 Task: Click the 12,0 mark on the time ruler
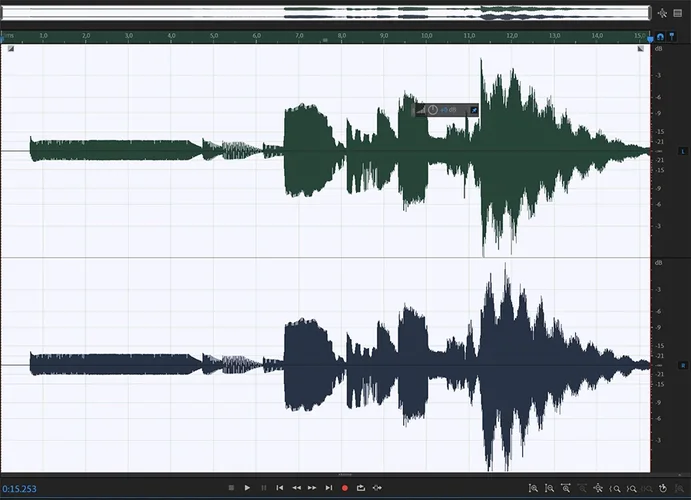pyautogui.click(x=512, y=35)
